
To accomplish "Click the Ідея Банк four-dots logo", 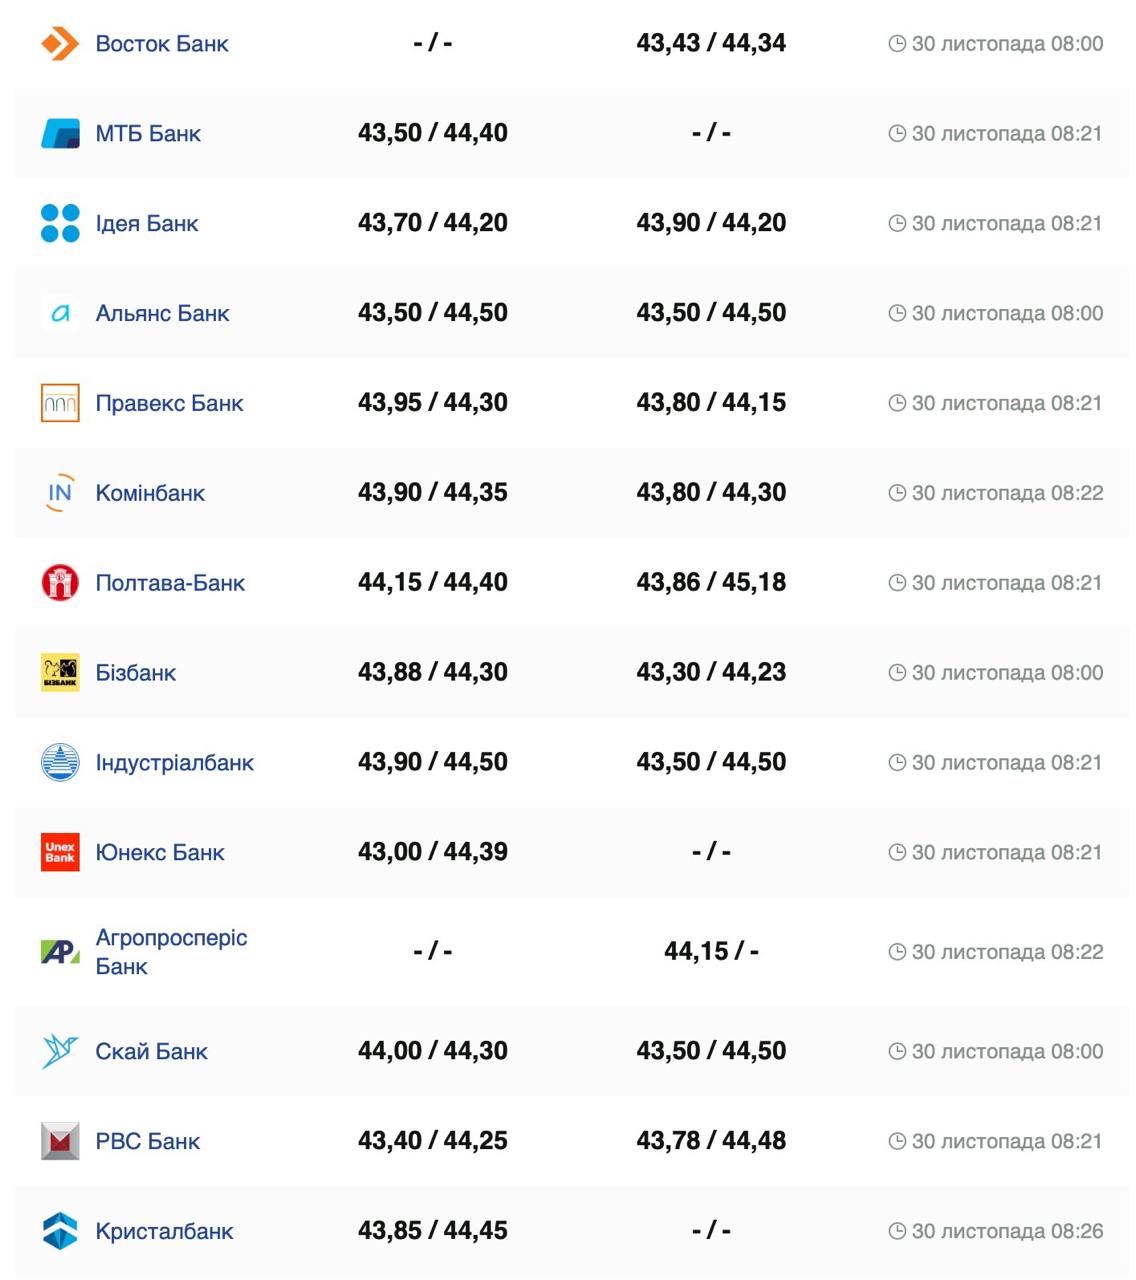I will pos(60,224).
